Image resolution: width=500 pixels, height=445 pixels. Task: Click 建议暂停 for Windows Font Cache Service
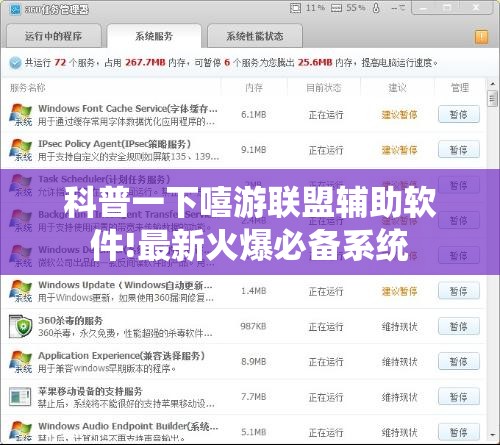(x=399, y=115)
